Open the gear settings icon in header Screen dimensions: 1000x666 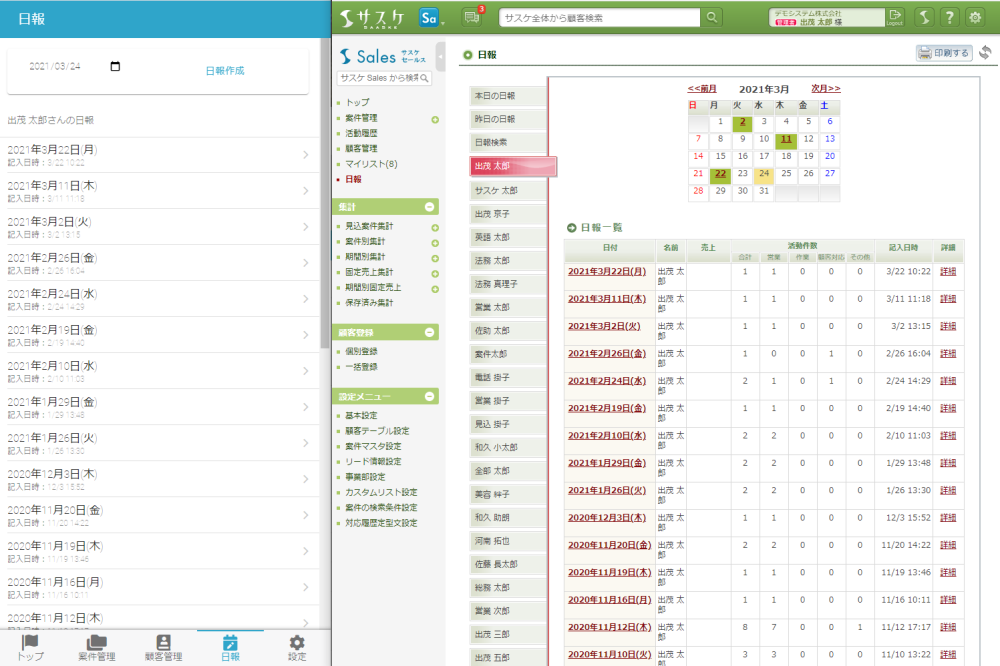tap(975, 17)
